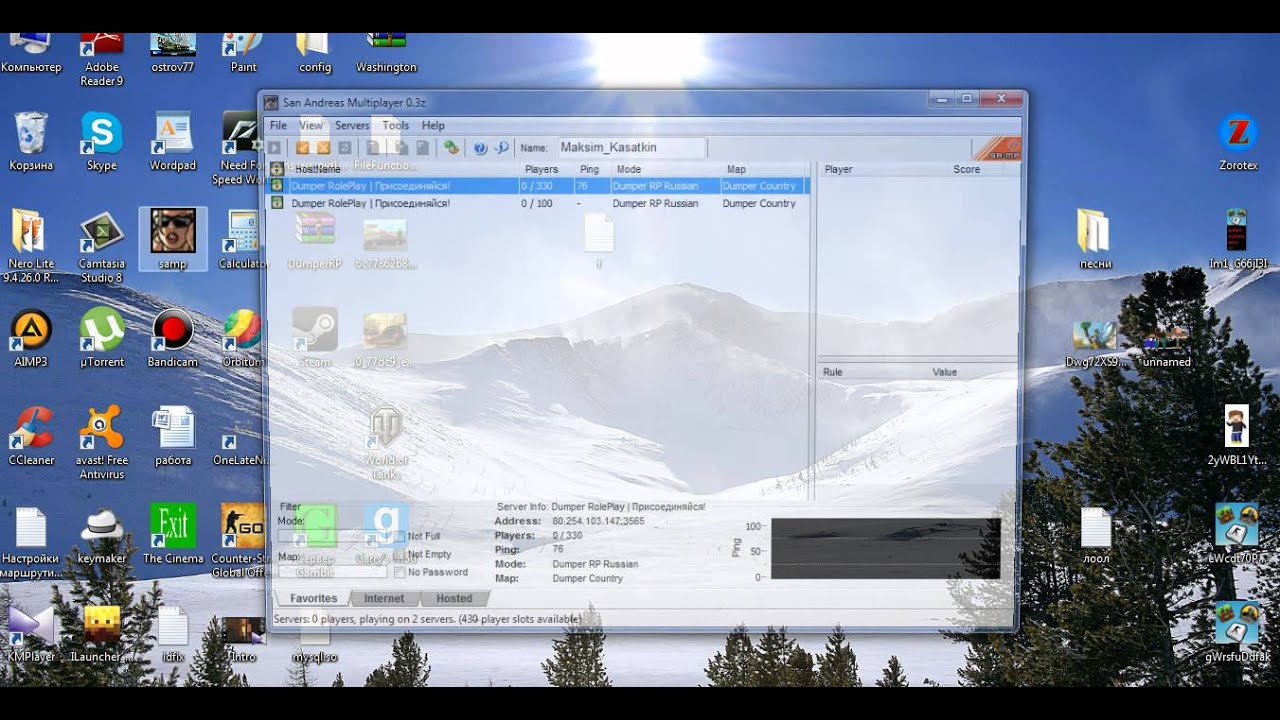The height and width of the screenshot is (720, 1280).
Task: Select the Adobe Reader 9 desktop icon
Action: (x=101, y=62)
